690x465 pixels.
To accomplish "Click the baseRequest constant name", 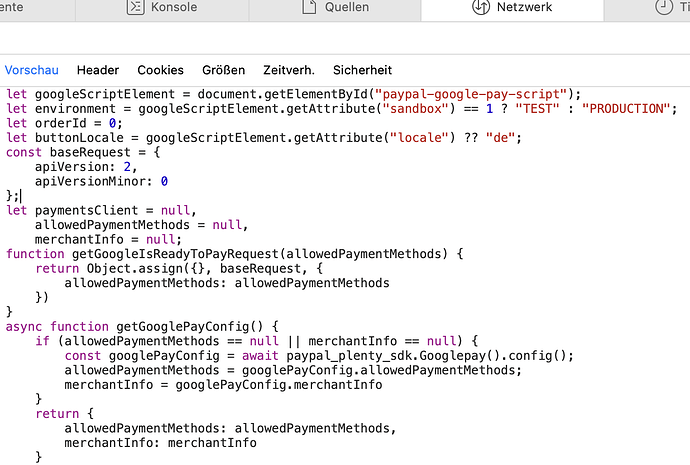I will point(90,152).
